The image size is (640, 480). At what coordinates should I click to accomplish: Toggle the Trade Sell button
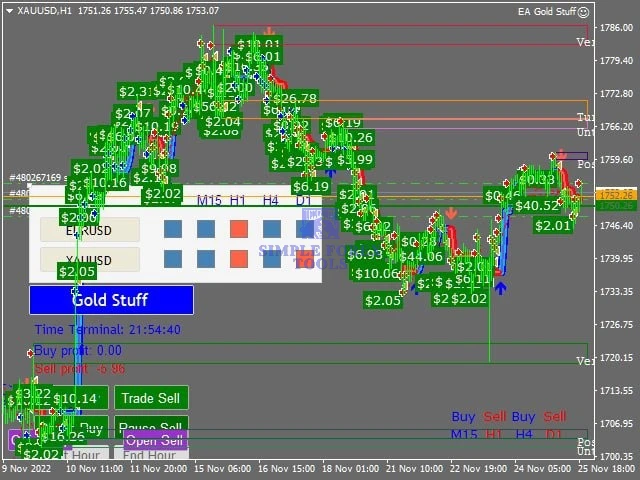pos(151,398)
